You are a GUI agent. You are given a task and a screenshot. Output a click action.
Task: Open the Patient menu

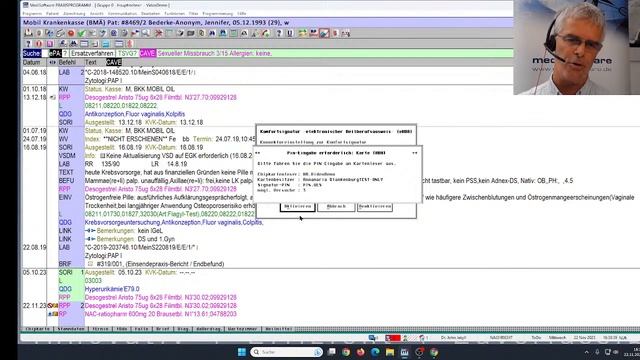pyautogui.click(x=52, y=13)
